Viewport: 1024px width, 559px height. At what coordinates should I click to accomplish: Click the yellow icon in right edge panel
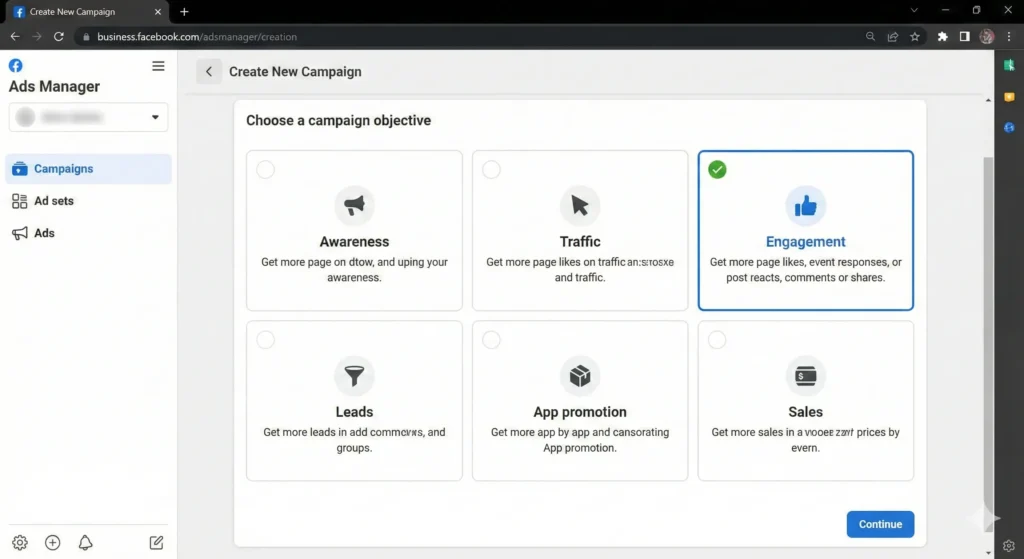point(1009,97)
